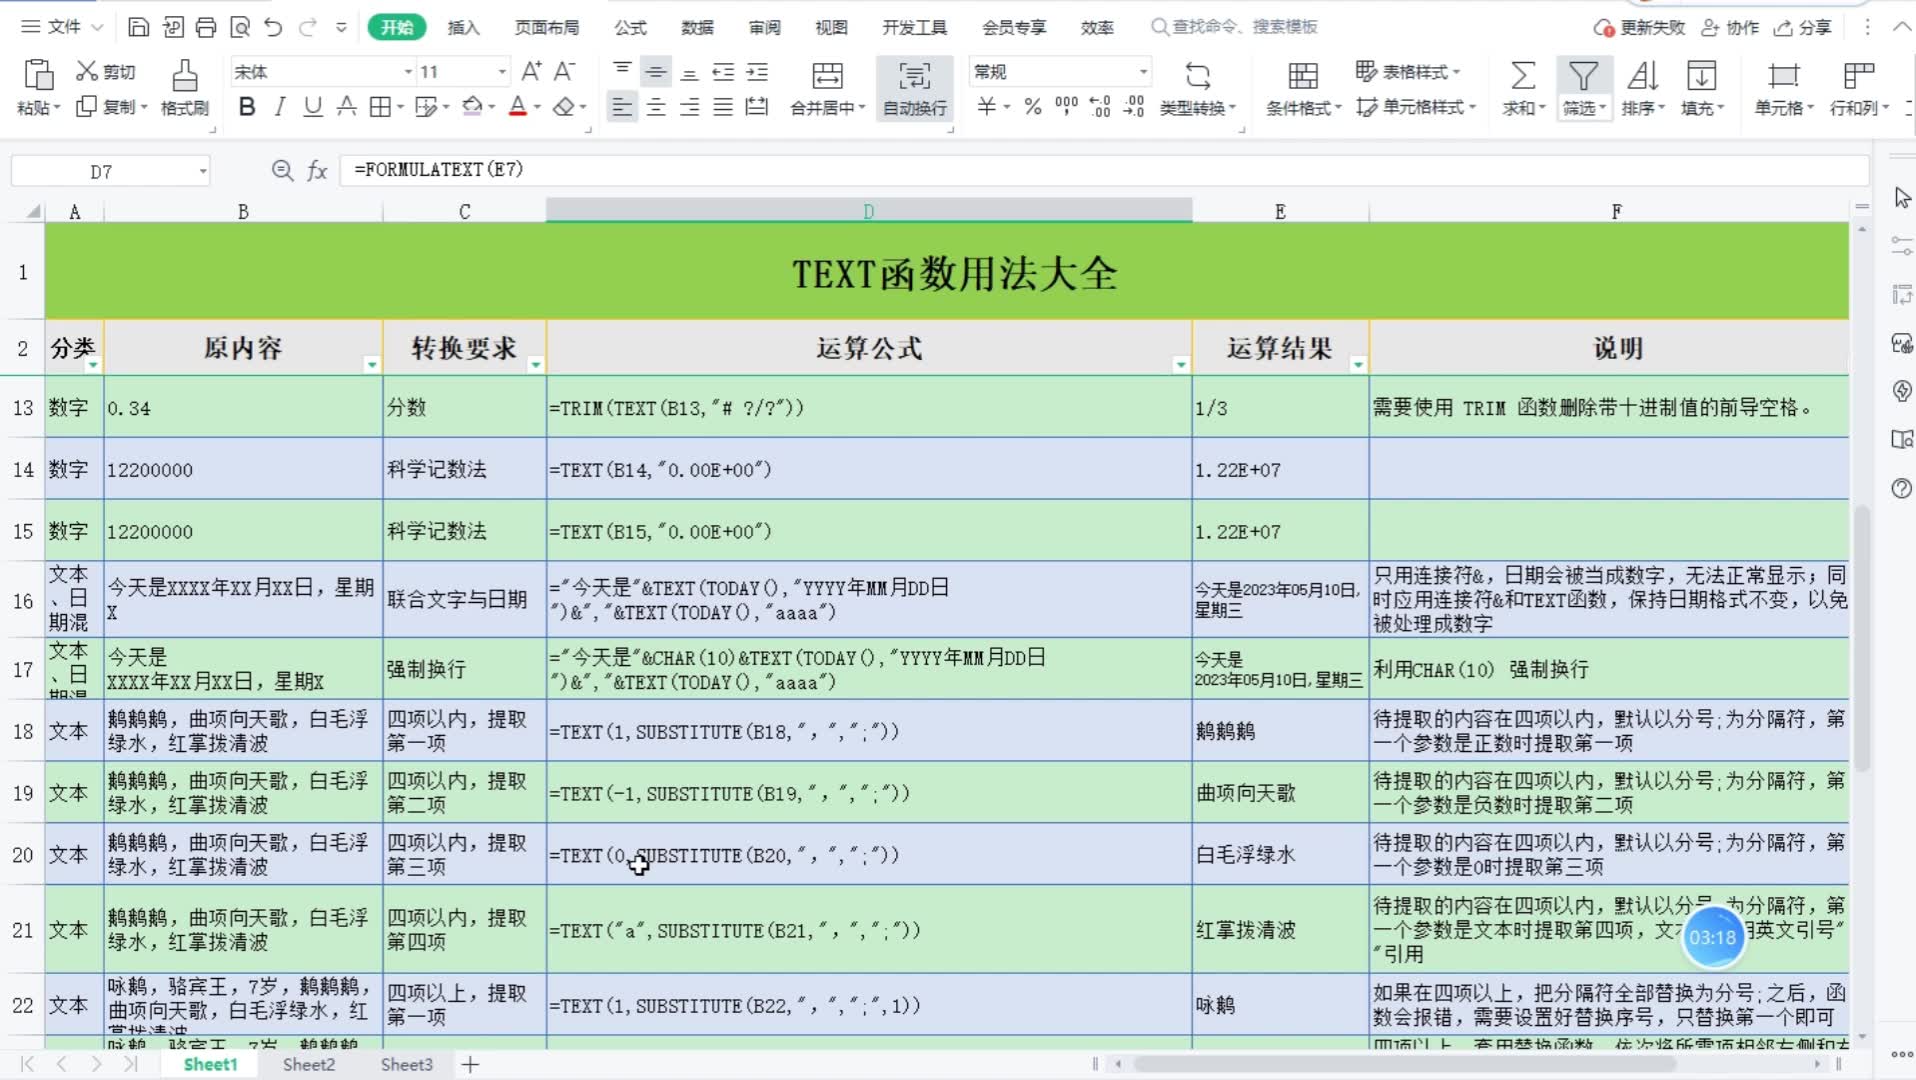Click the insert function fx icon
The image size is (1916, 1080).
tap(318, 170)
